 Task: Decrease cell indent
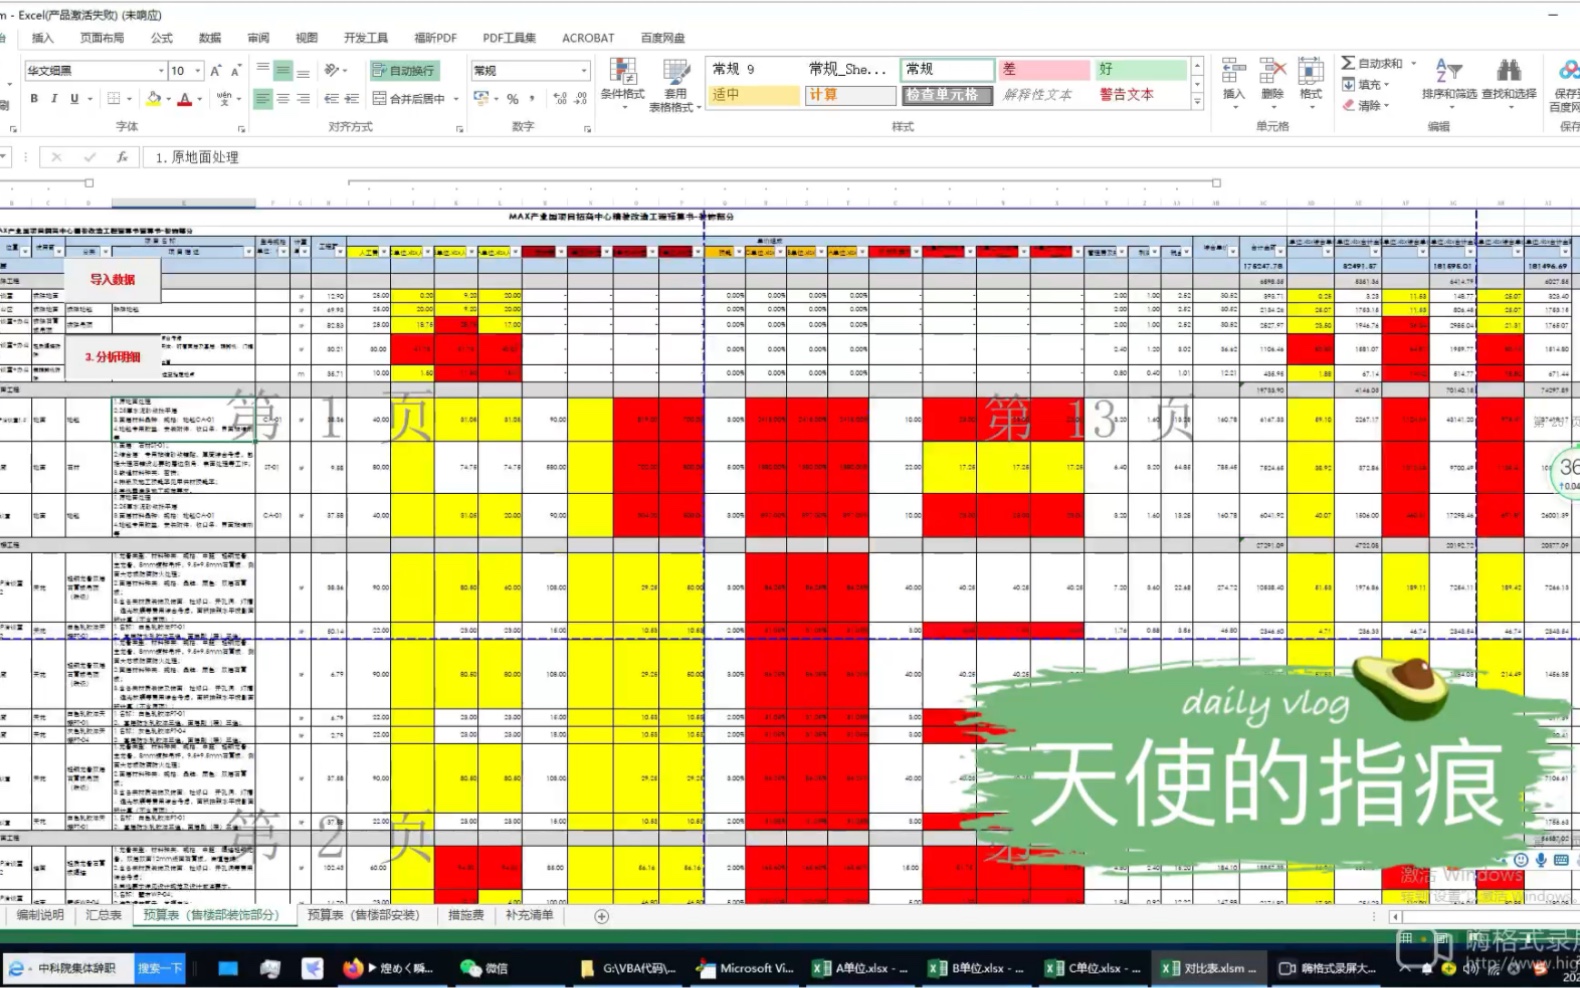[x=331, y=99]
